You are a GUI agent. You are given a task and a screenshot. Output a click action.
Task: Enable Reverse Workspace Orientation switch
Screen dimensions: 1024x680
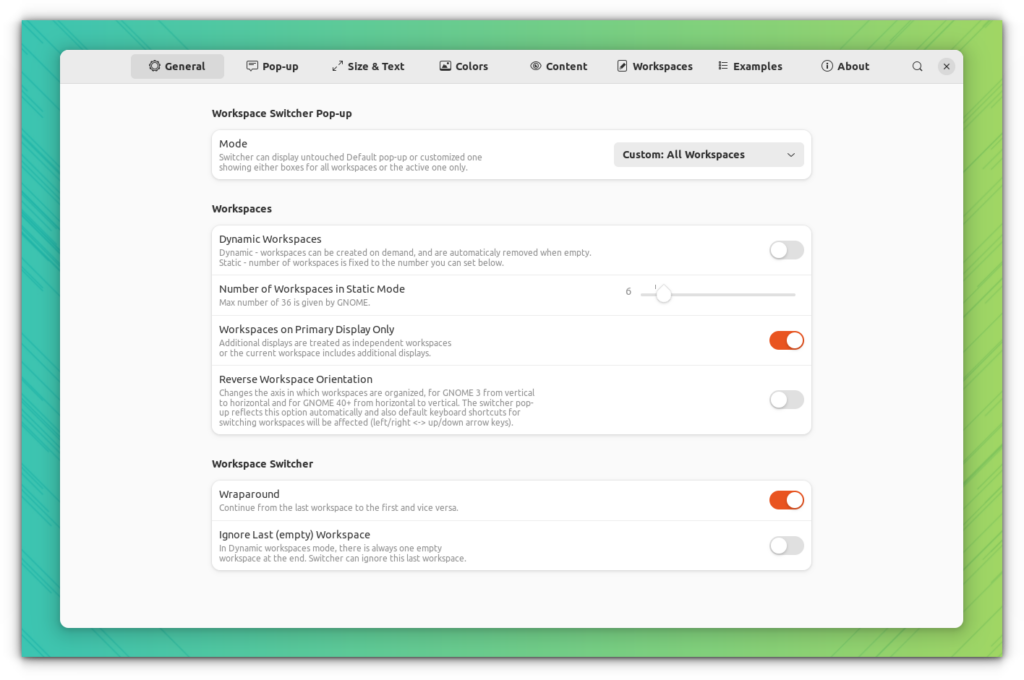coord(786,400)
